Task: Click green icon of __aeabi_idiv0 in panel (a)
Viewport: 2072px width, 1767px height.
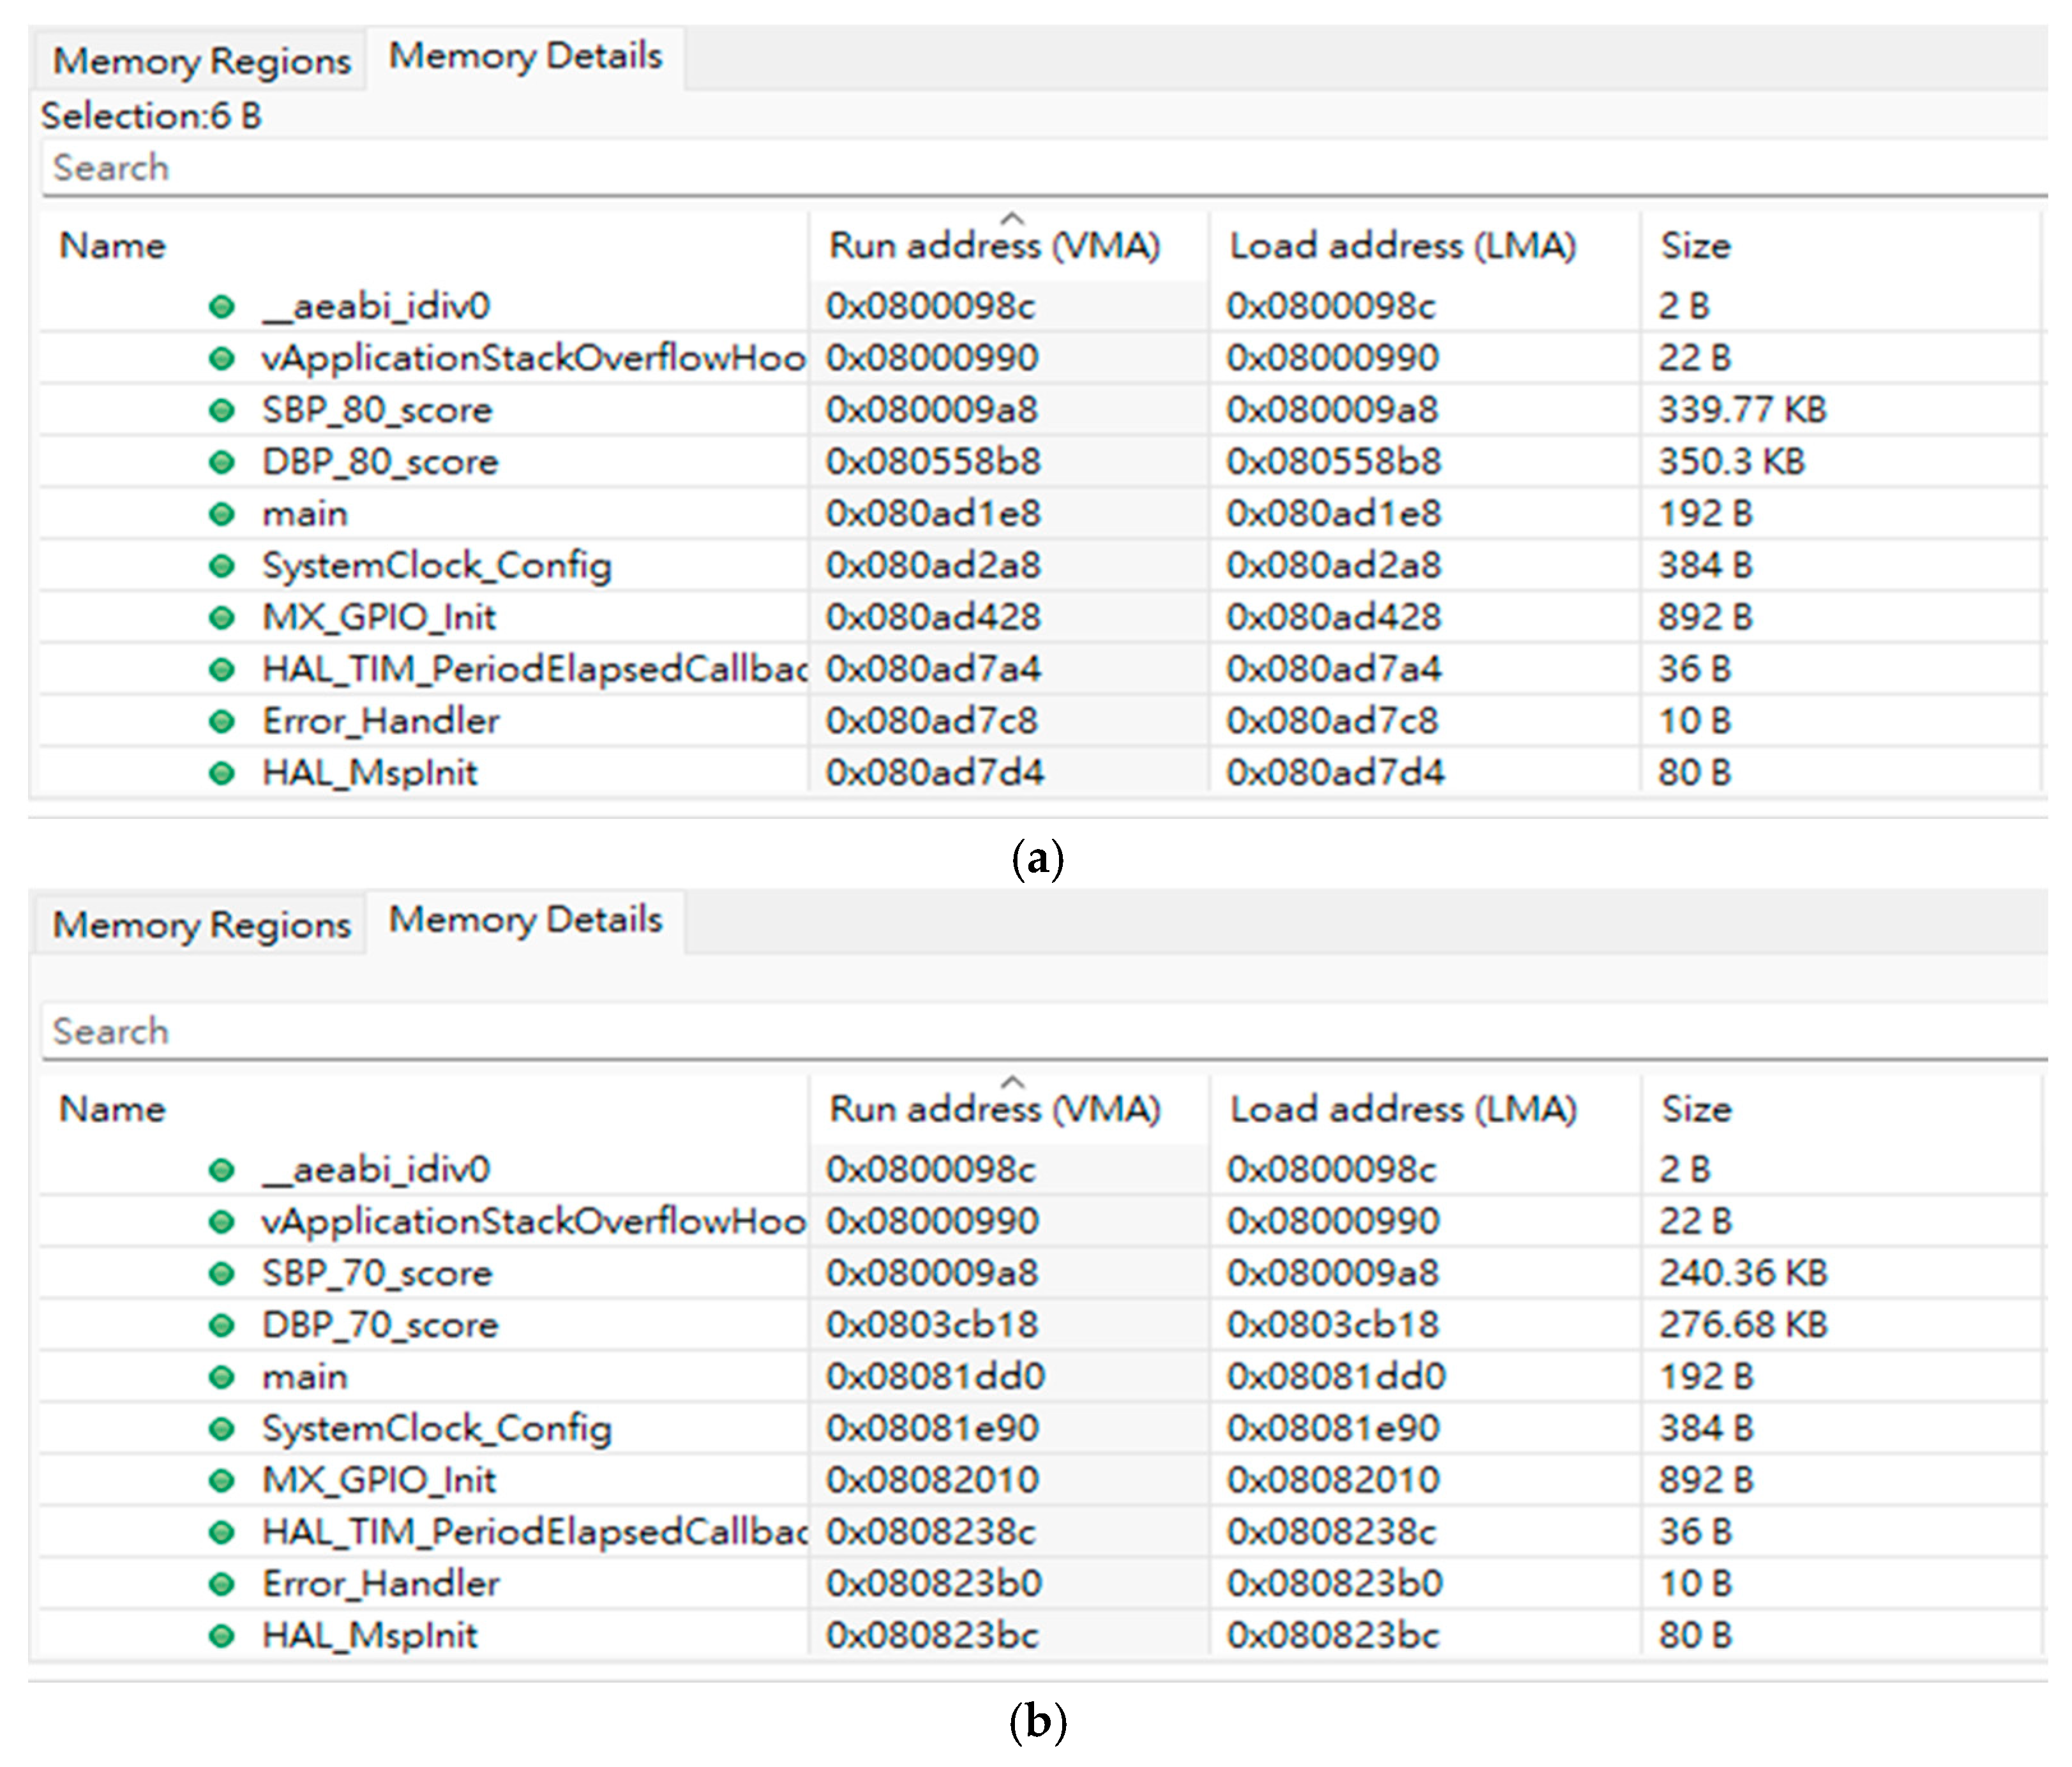Action: point(222,306)
